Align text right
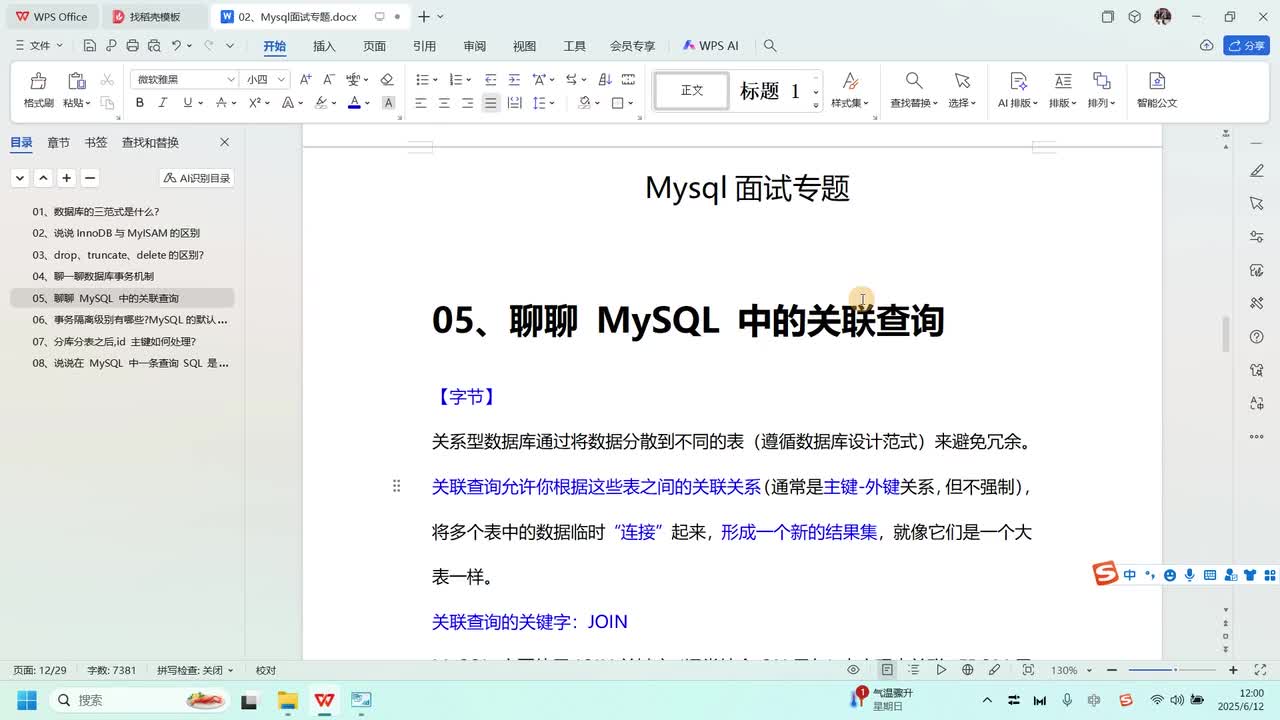 point(467,103)
